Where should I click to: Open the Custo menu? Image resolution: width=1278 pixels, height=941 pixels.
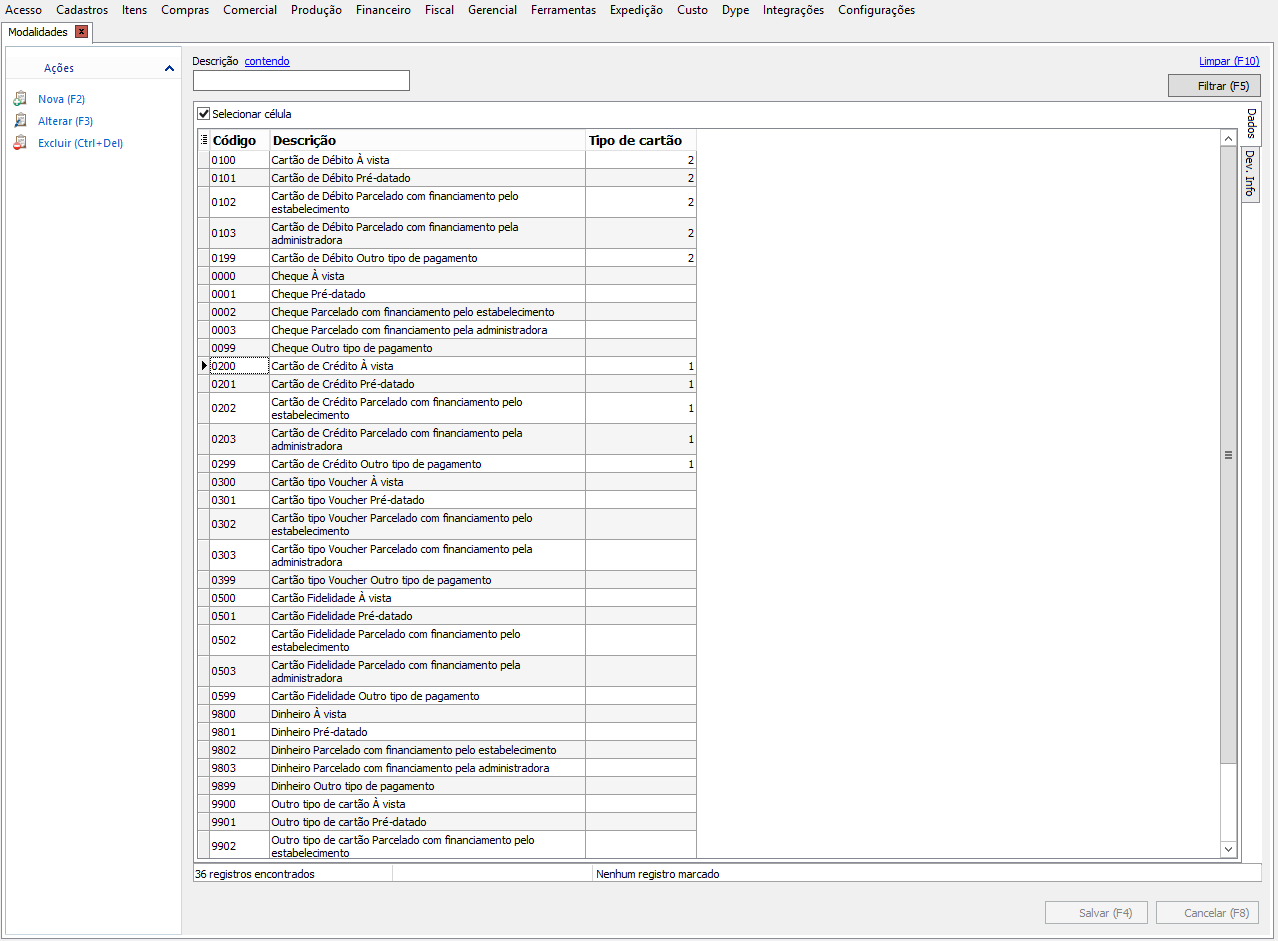tap(692, 10)
